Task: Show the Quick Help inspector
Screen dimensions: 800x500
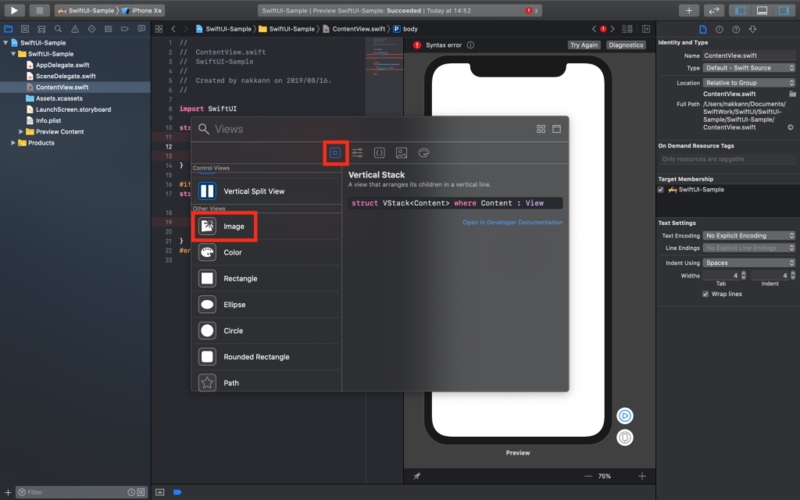Action: tap(736, 29)
